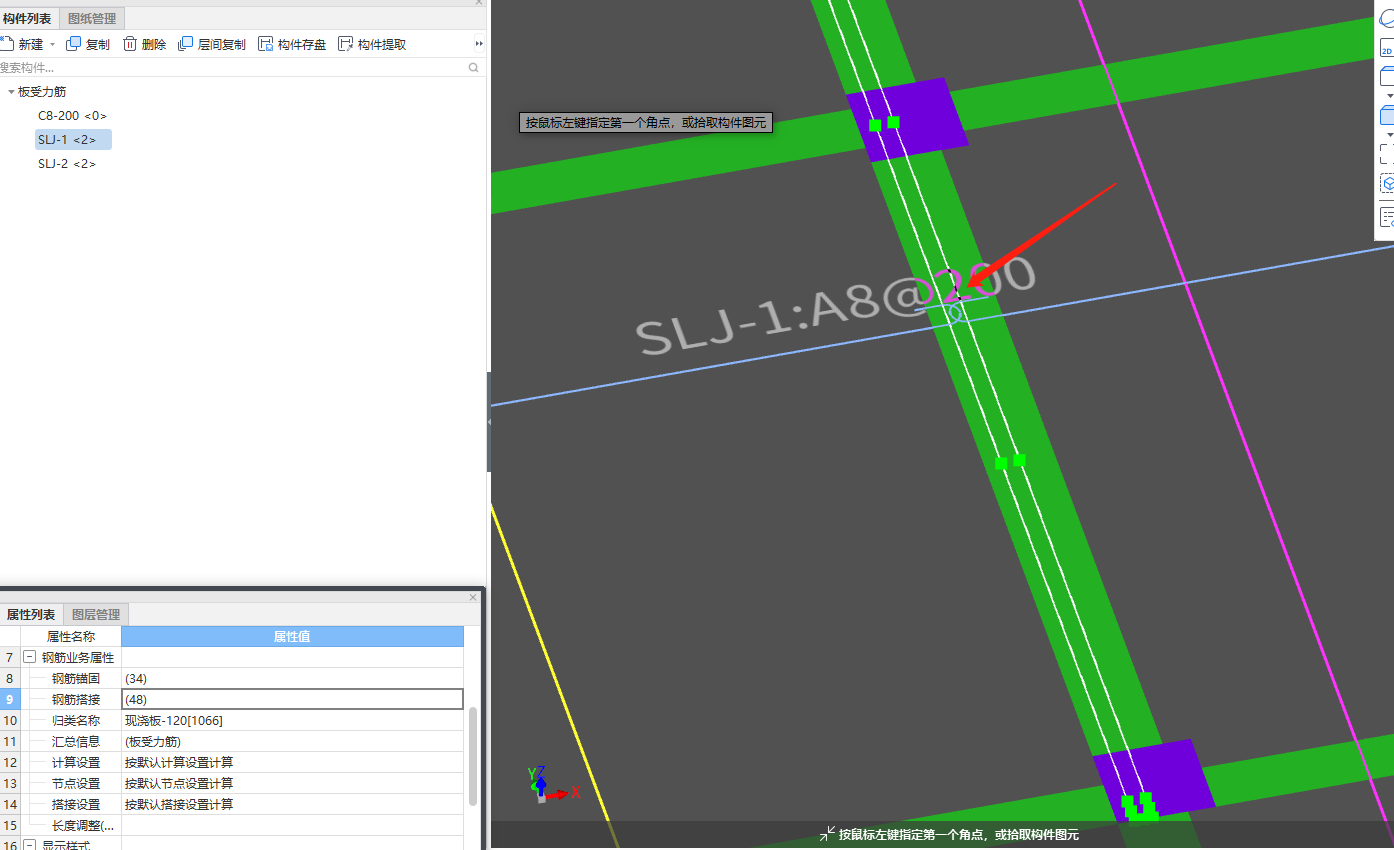Select row number 9 in properties table
The height and width of the screenshot is (850, 1394).
coord(10,699)
